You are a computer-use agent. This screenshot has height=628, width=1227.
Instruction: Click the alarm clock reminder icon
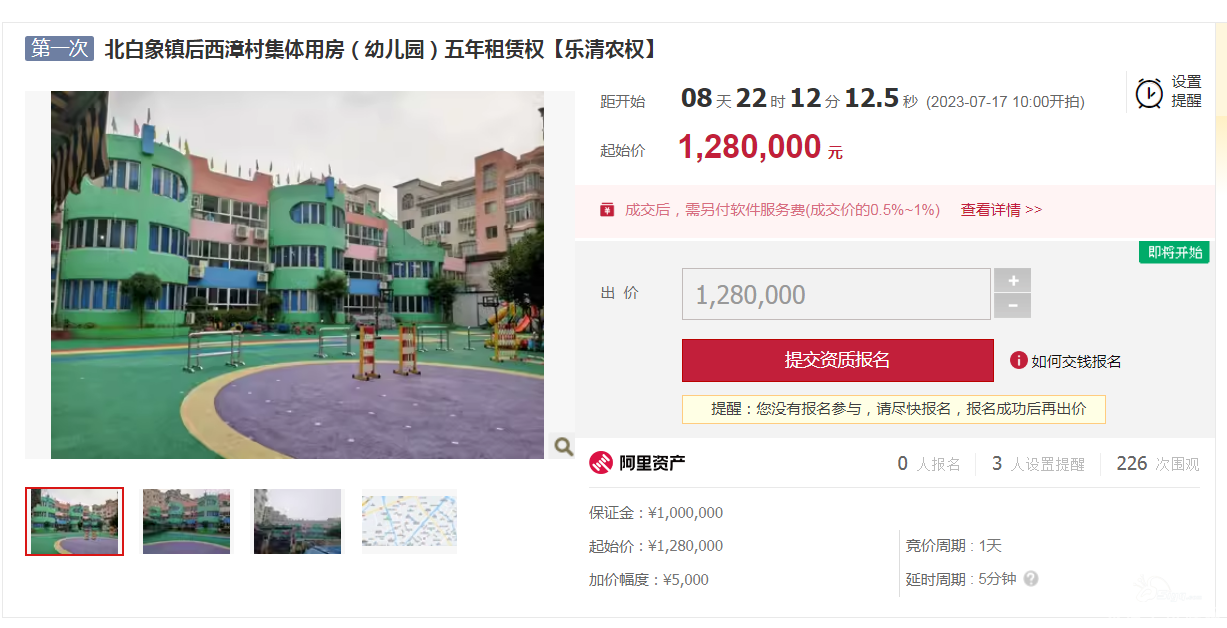1149,93
